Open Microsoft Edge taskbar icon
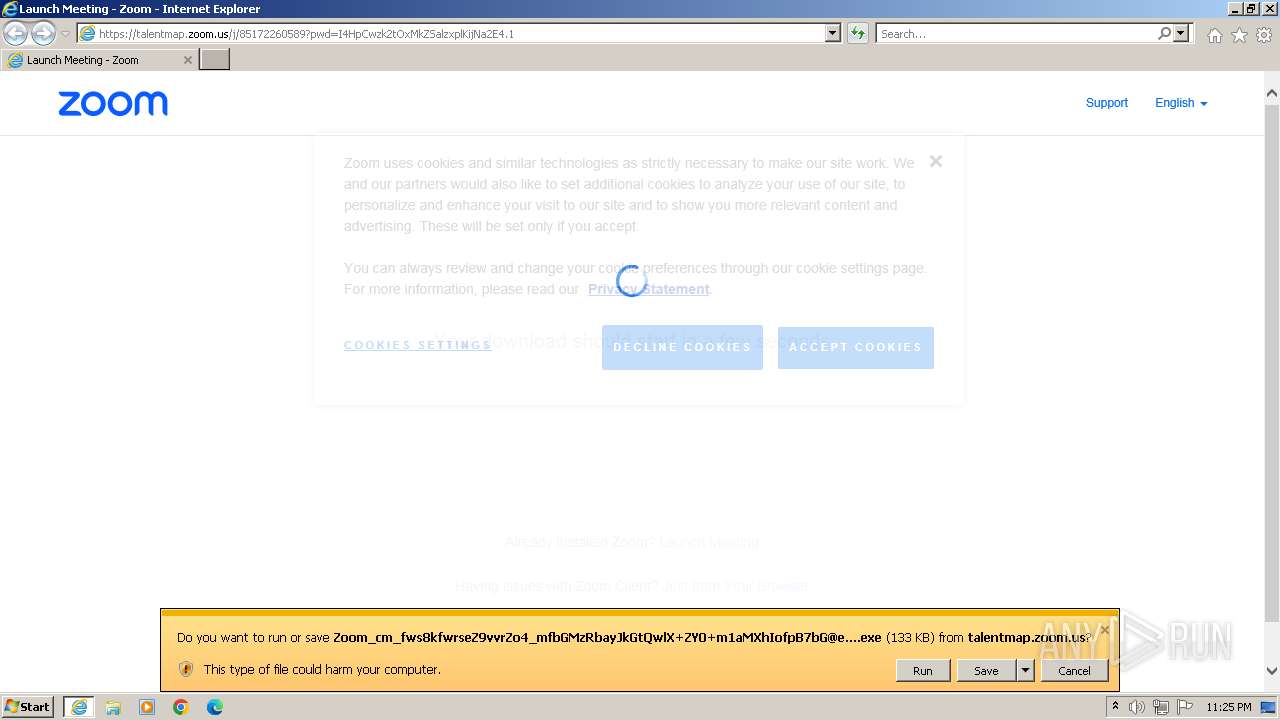1280x720 pixels. (215, 707)
